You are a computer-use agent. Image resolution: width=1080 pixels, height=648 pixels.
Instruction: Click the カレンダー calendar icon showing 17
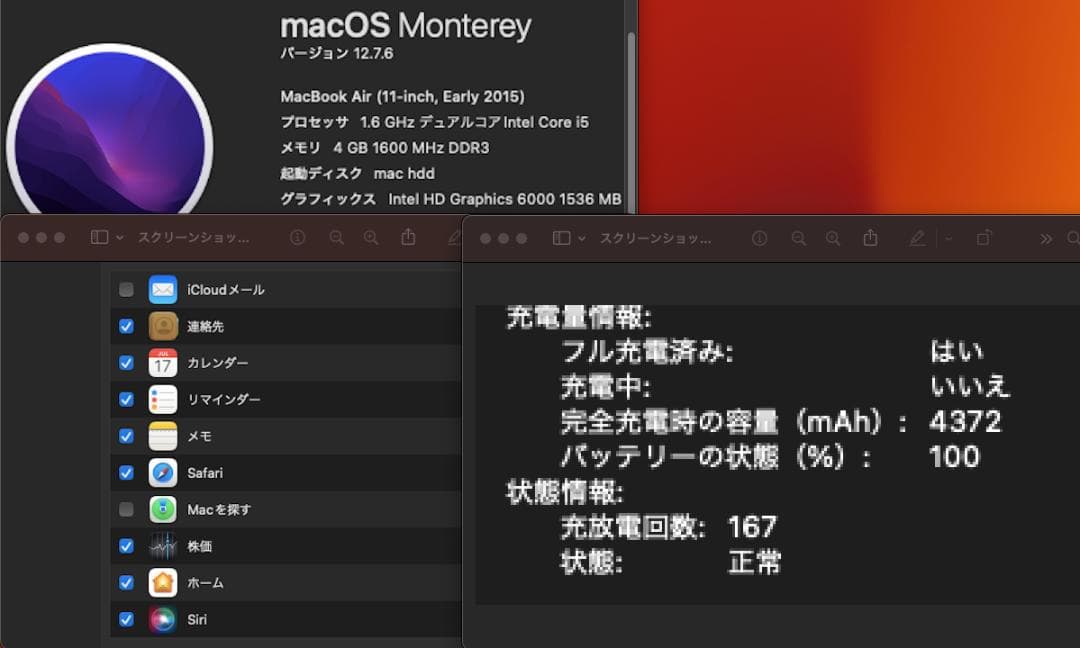(x=162, y=362)
